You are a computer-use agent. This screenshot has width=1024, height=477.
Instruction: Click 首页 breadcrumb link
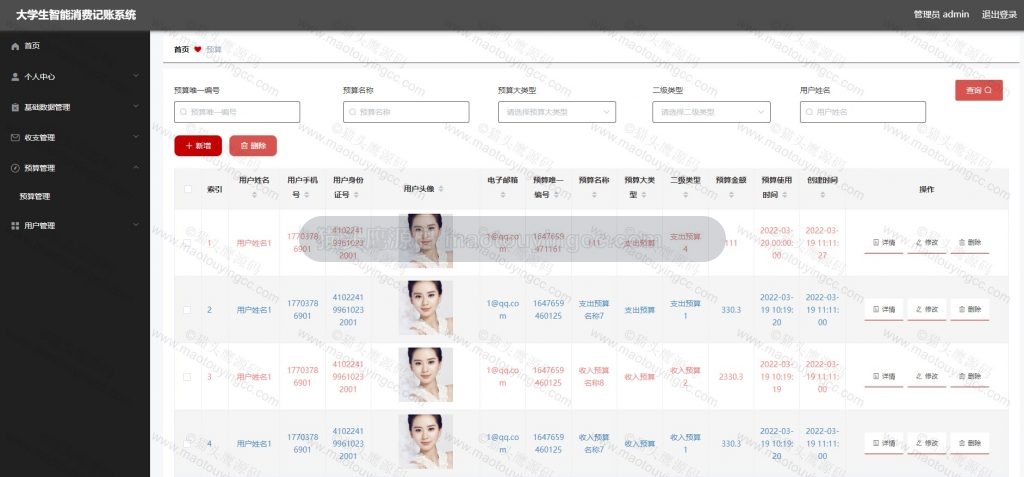point(182,49)
